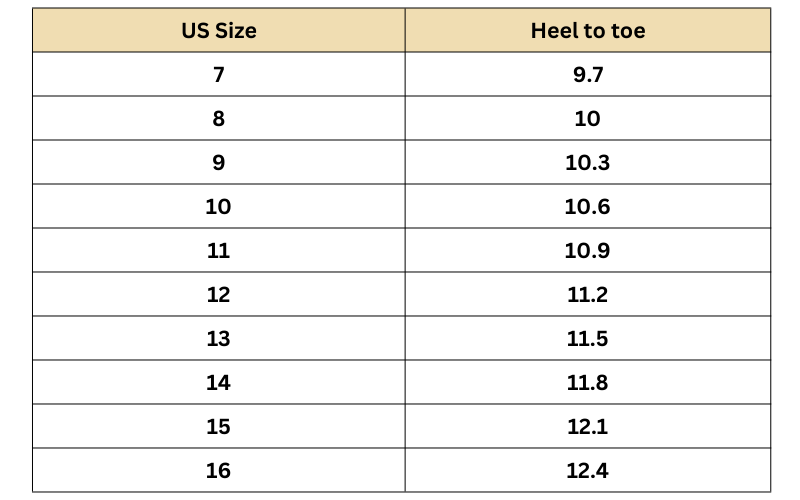Screen dimensions: 800x500
Task: Select the 9.7 heel to toe cell
Action: [x=587, y=75]
